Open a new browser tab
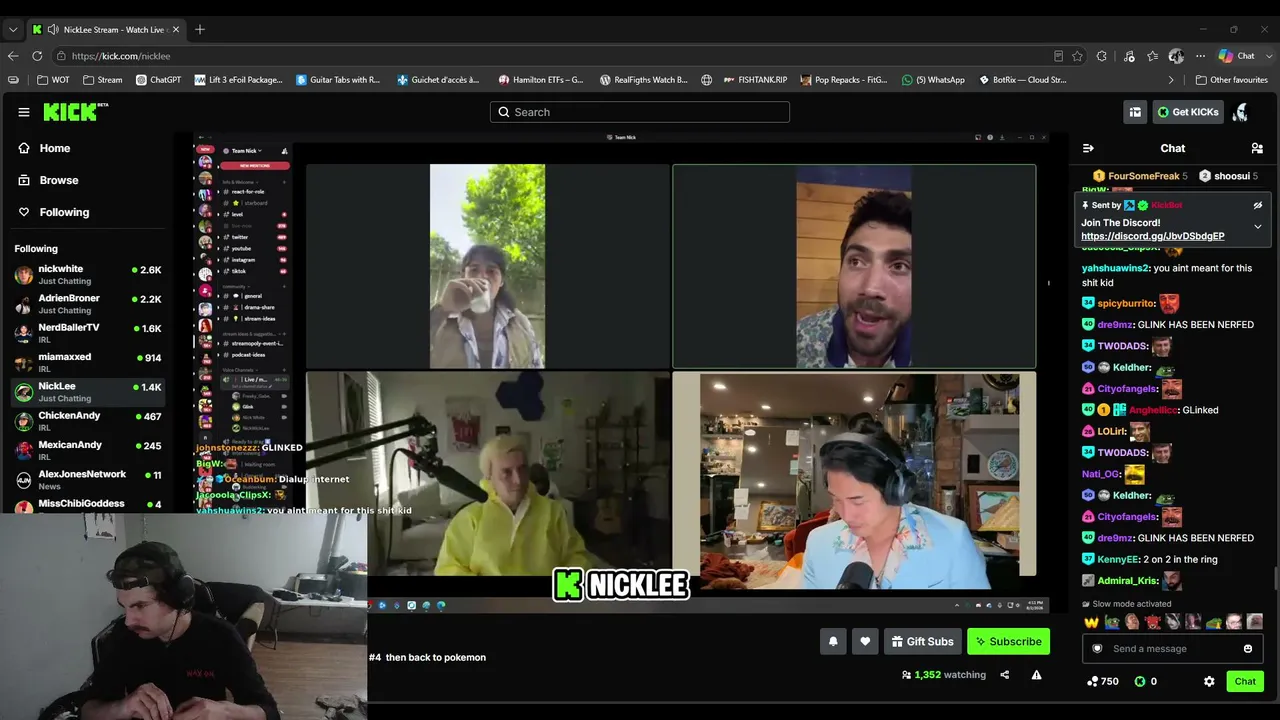1280x720 pixels. (x=200, y=30)
